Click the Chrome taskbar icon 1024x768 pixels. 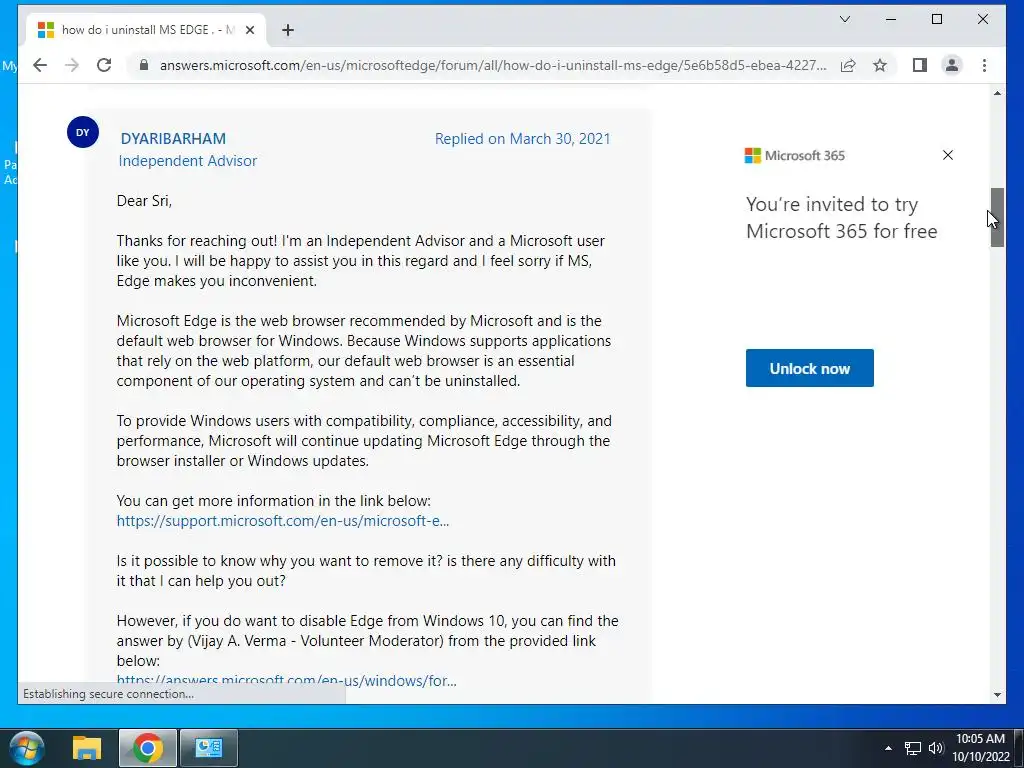coord(148,748)
